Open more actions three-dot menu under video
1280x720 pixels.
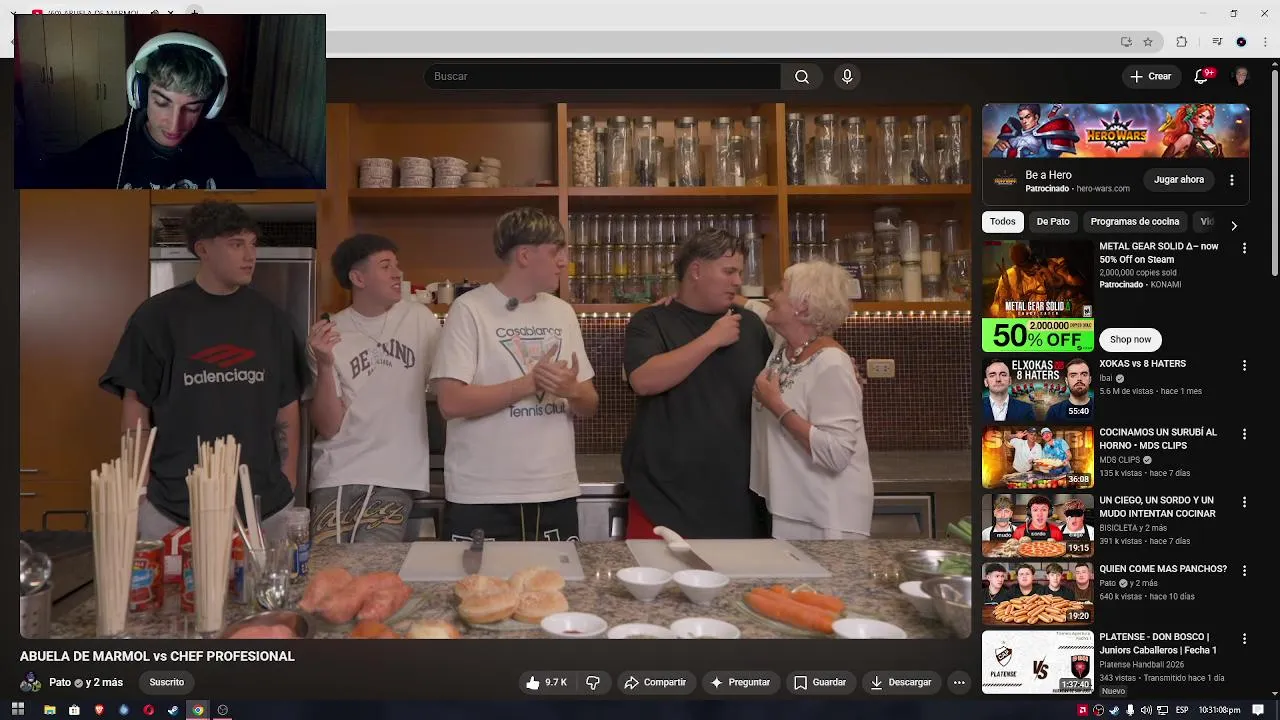click(x=959, y=683)
